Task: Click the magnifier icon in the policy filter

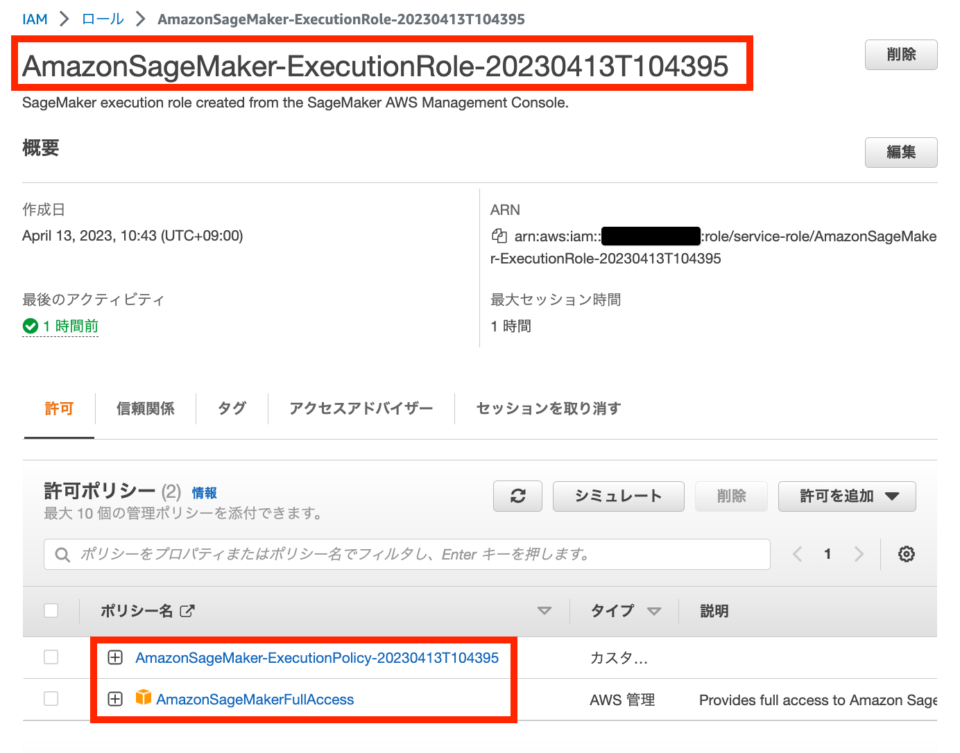Action: pyautogui.click(x=64, y=554)
